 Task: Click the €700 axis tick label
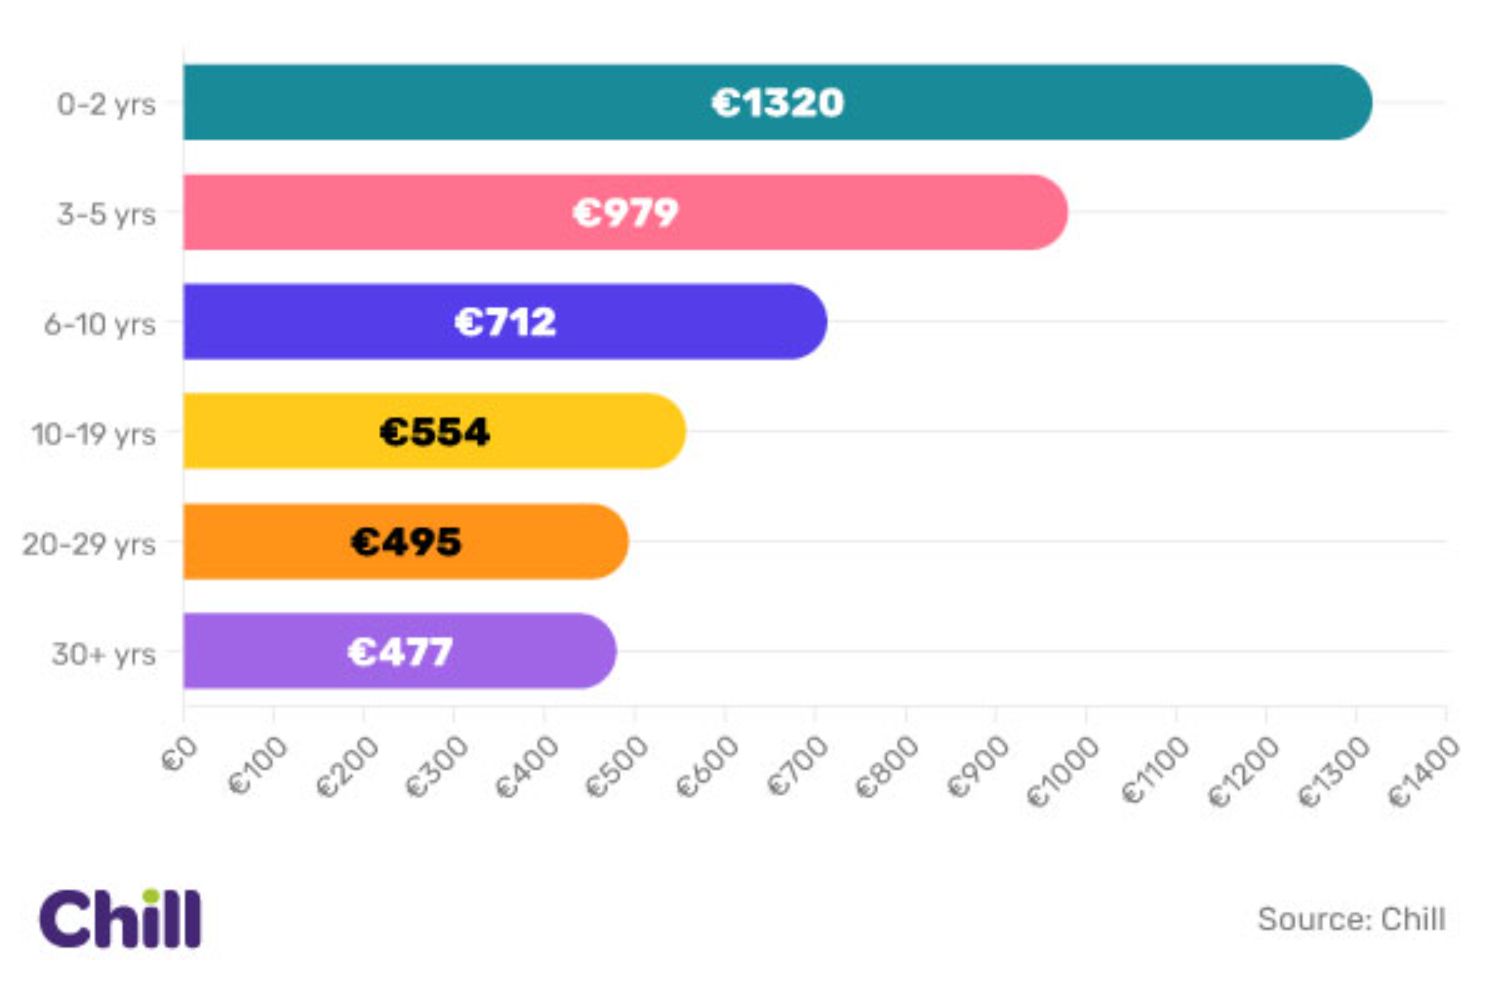coord(798,766)
